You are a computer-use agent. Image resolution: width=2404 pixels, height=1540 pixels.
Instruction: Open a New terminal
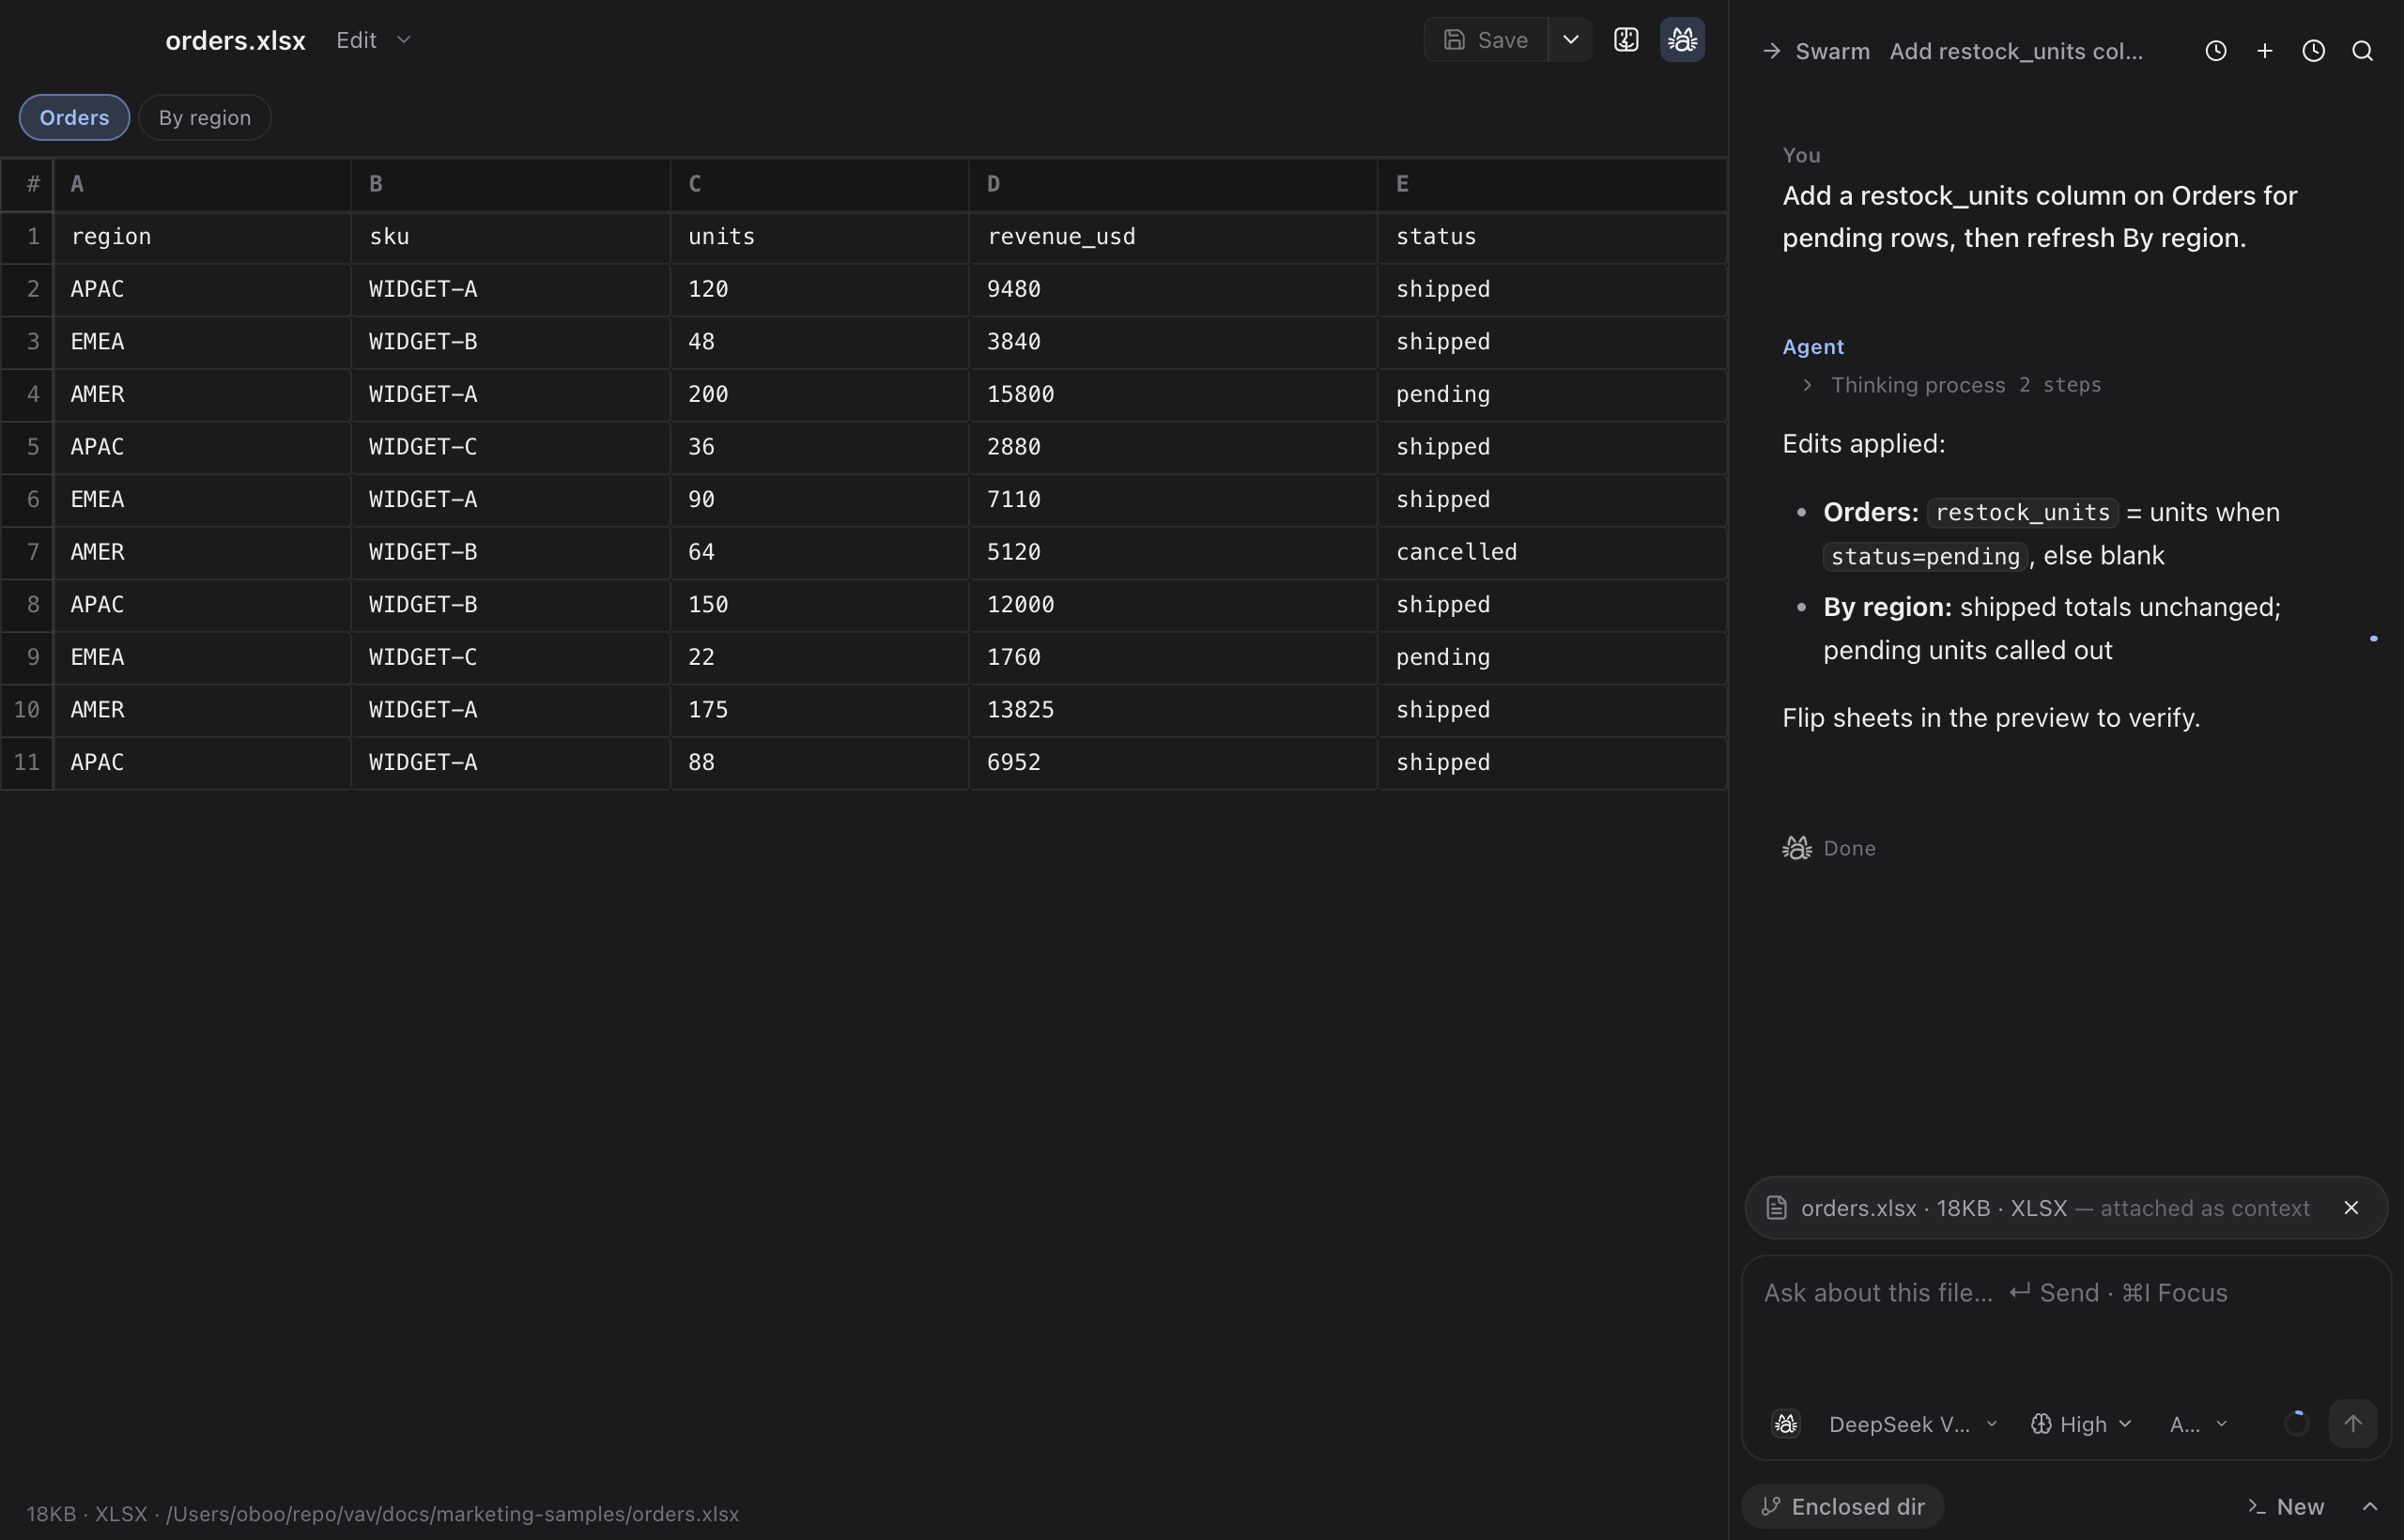[2286, 1506]
